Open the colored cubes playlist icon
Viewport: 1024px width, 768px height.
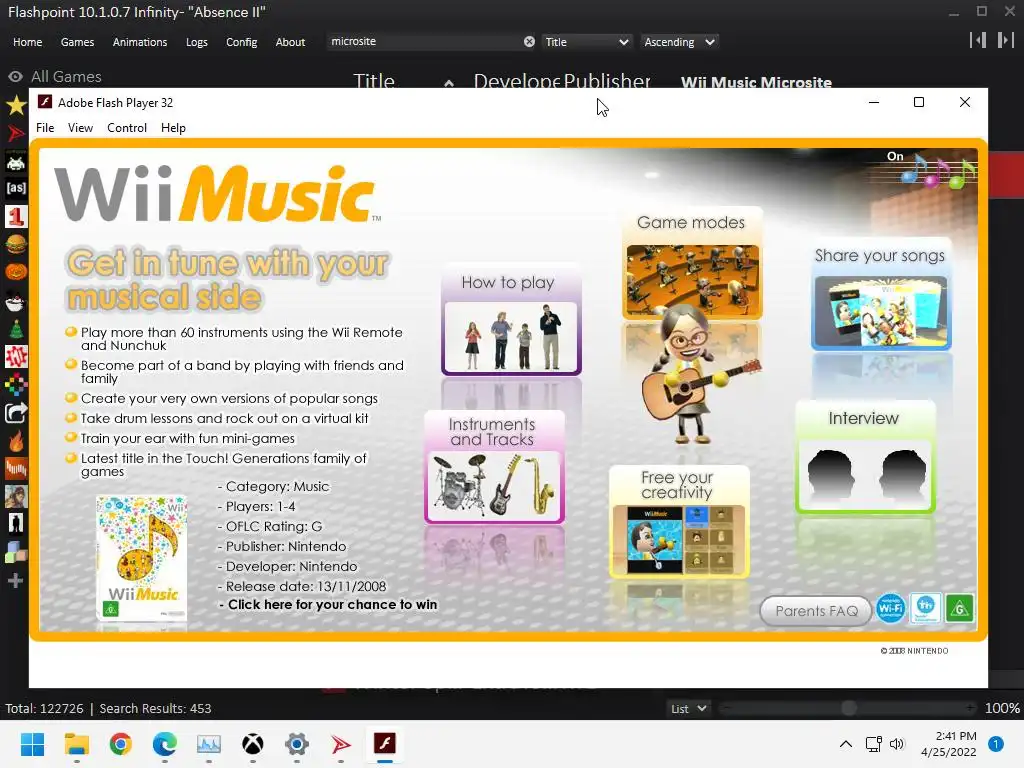[x=16, y=552]
